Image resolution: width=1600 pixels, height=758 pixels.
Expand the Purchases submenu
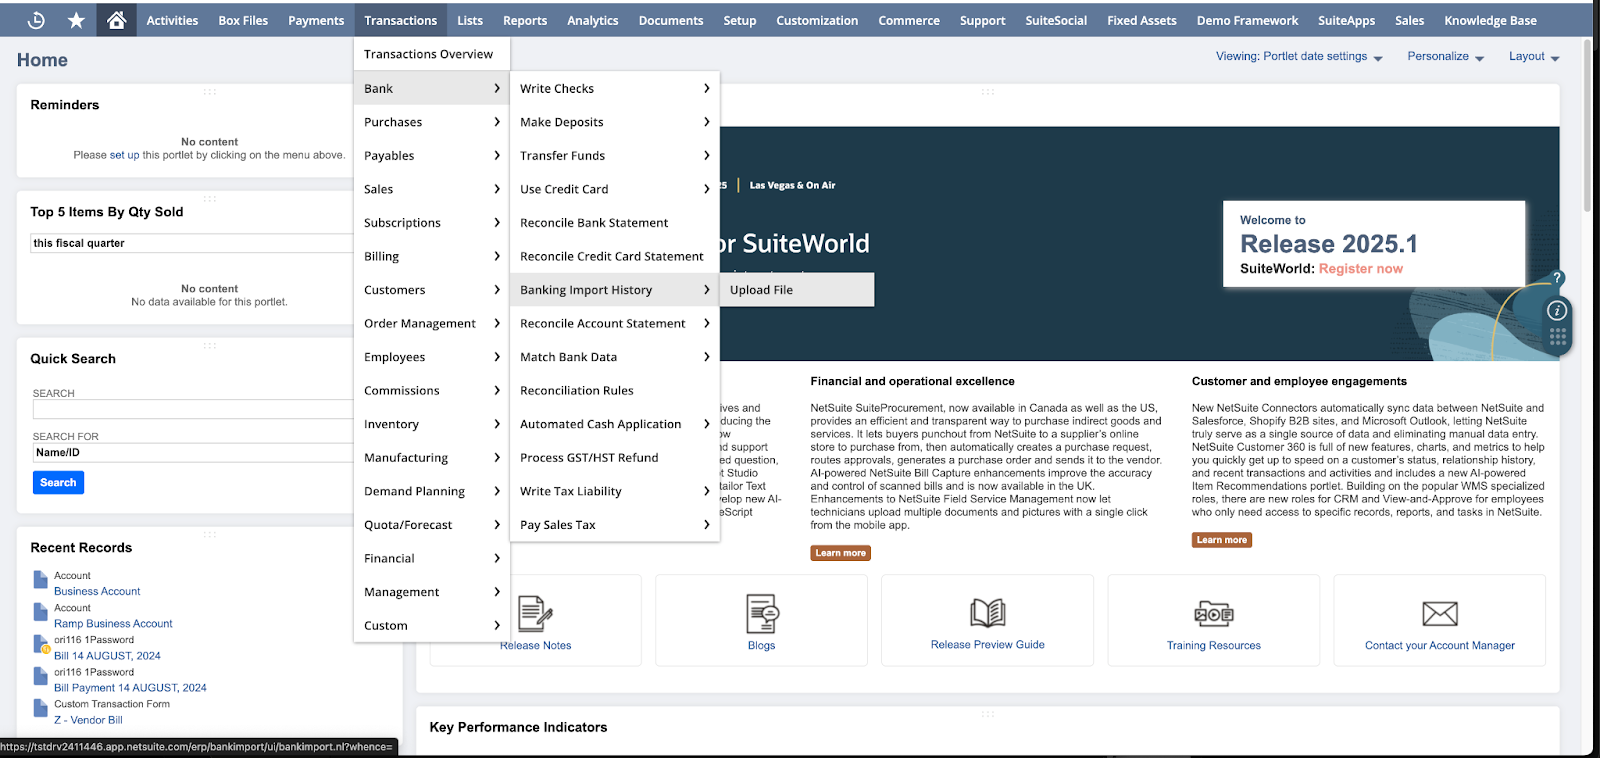click(432, 122)
